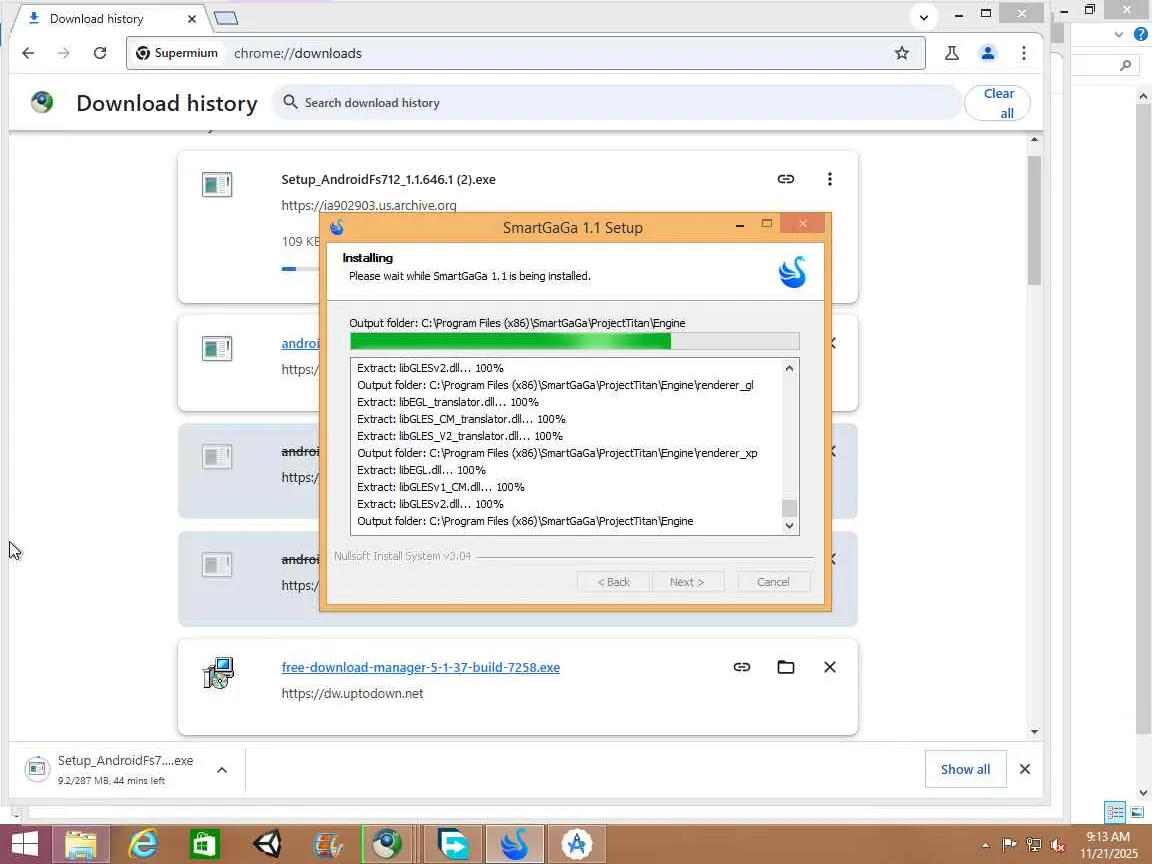Click the installation progress bar in SmartGaGa Setup
Image resolution: width=1152 pixels, height=864 pixels.
pyautogui.click(x=575, y=341)
